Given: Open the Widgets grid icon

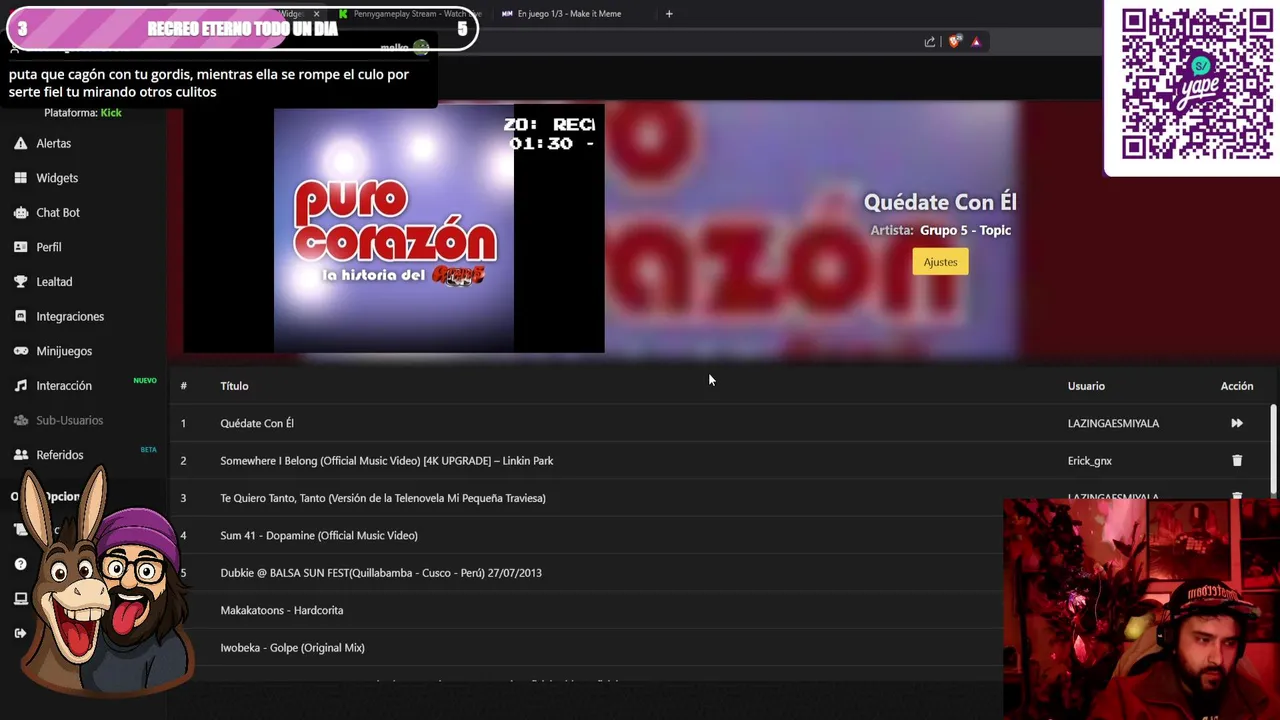Looking at the screenshot, I should pos(20,178).
